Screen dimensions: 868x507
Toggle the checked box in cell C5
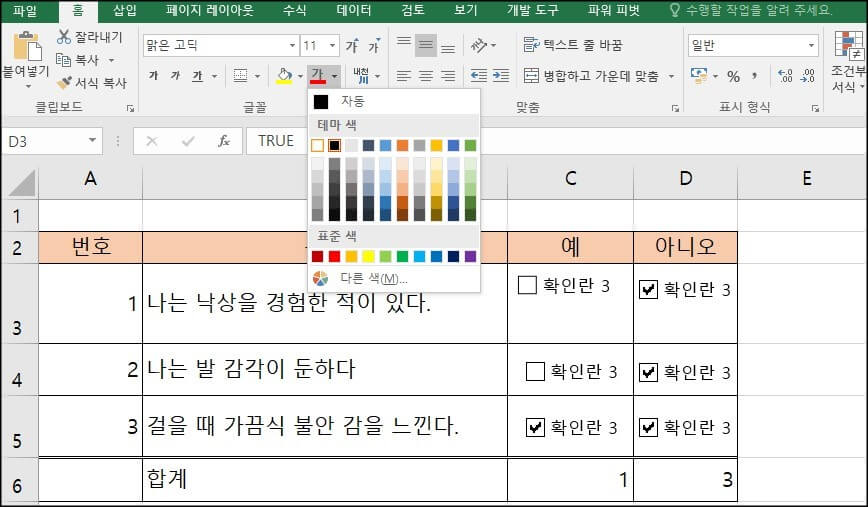(535, 427)
